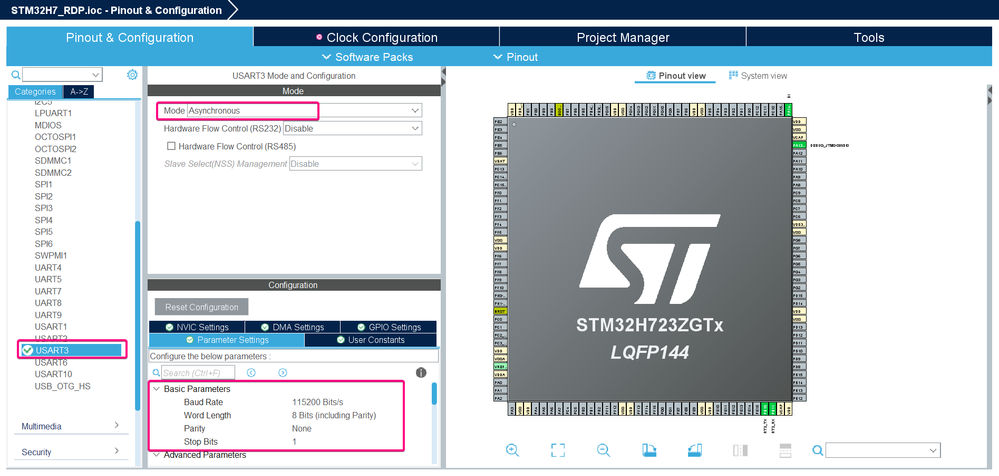Click the ST logo on the chip

pos(650,260)
